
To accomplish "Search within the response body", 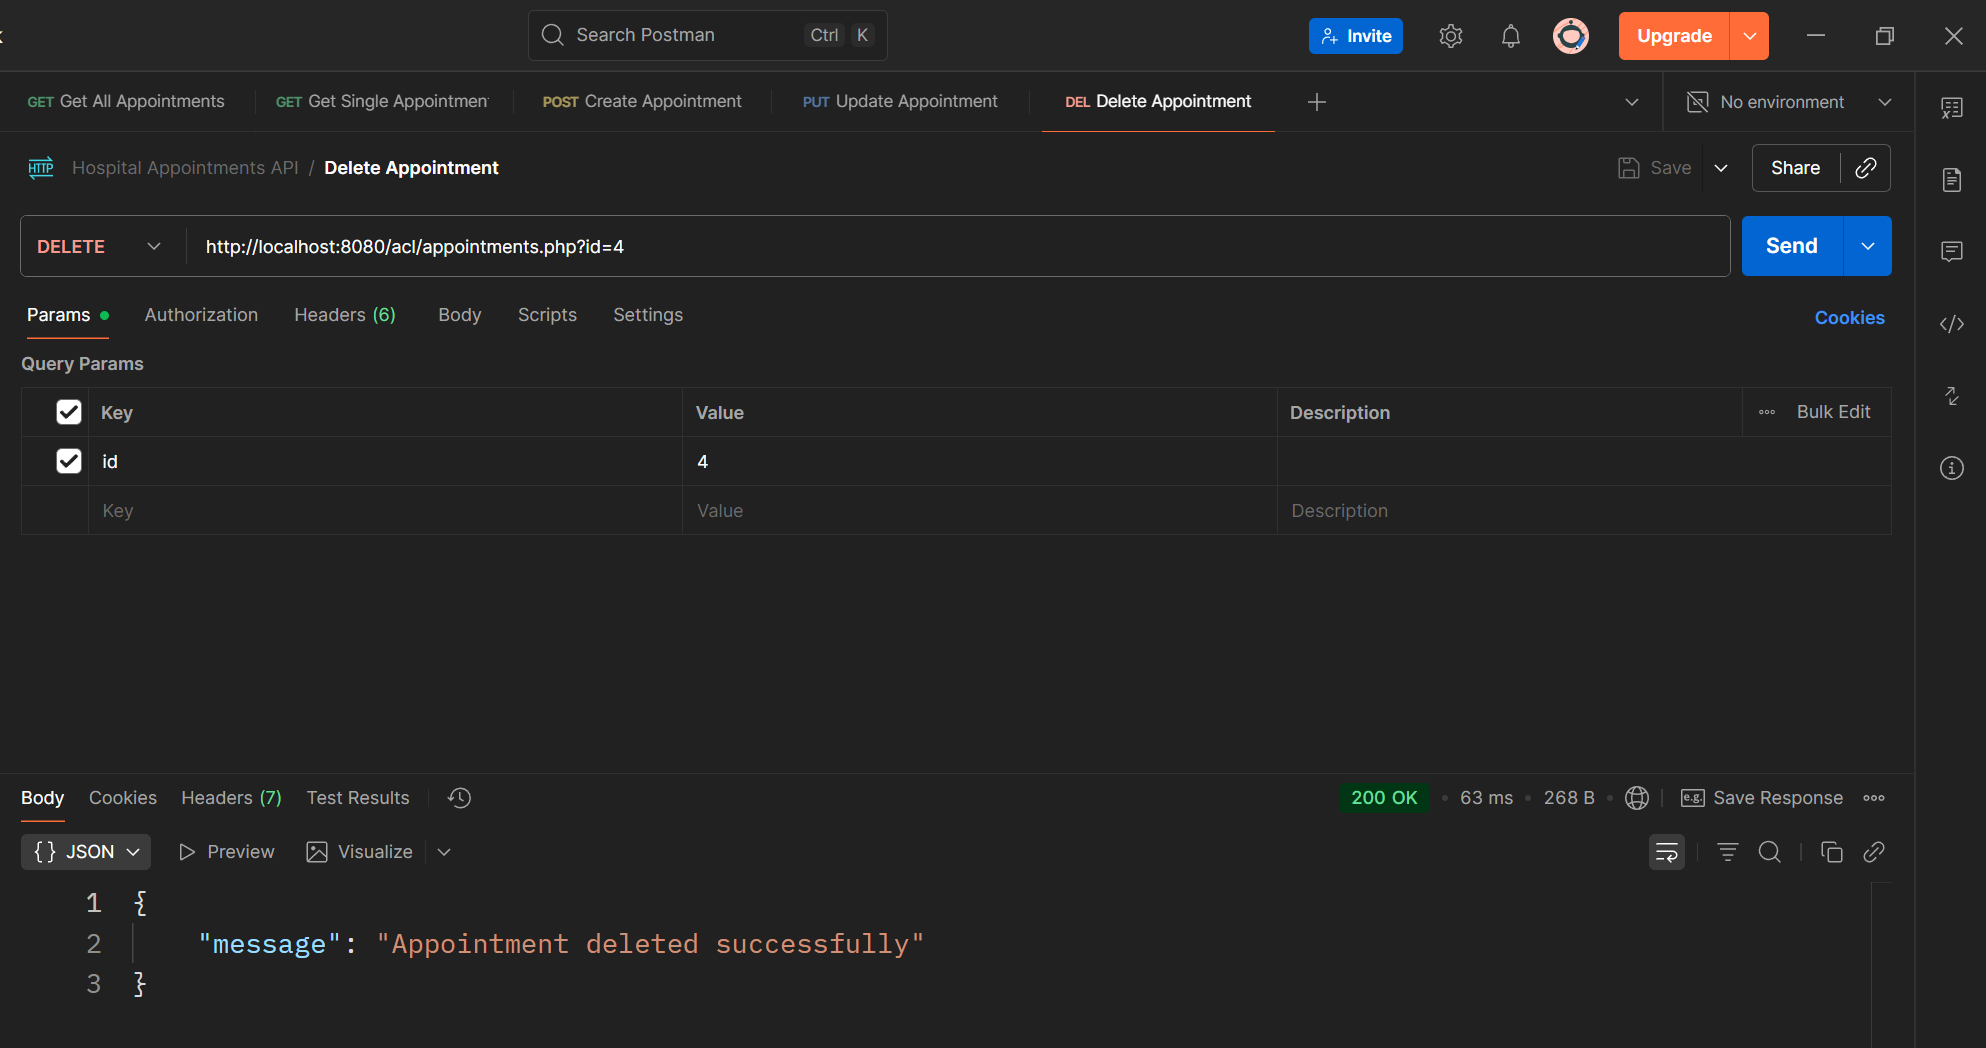I will (1769, 852).
